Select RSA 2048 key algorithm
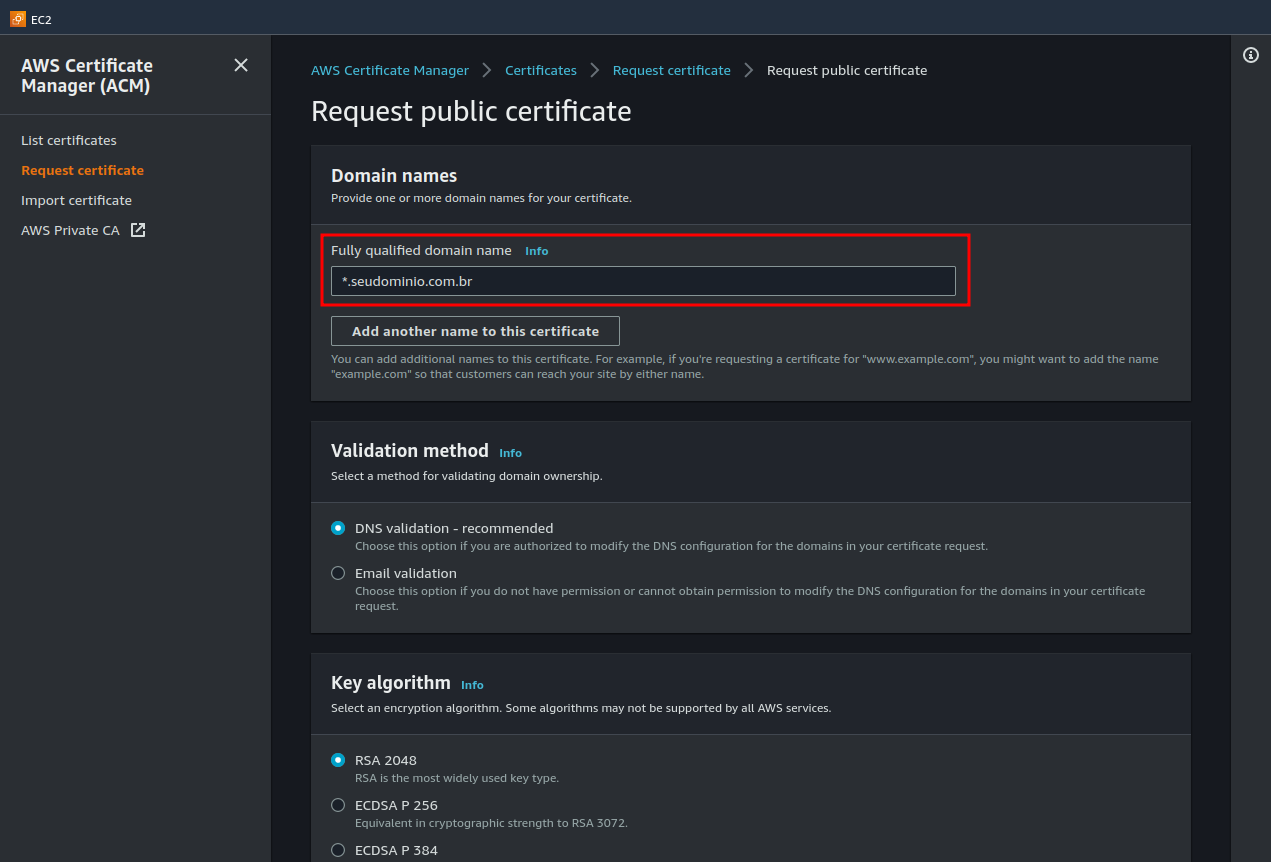This screenshot has height=862, width=1271. pos(338,760)
